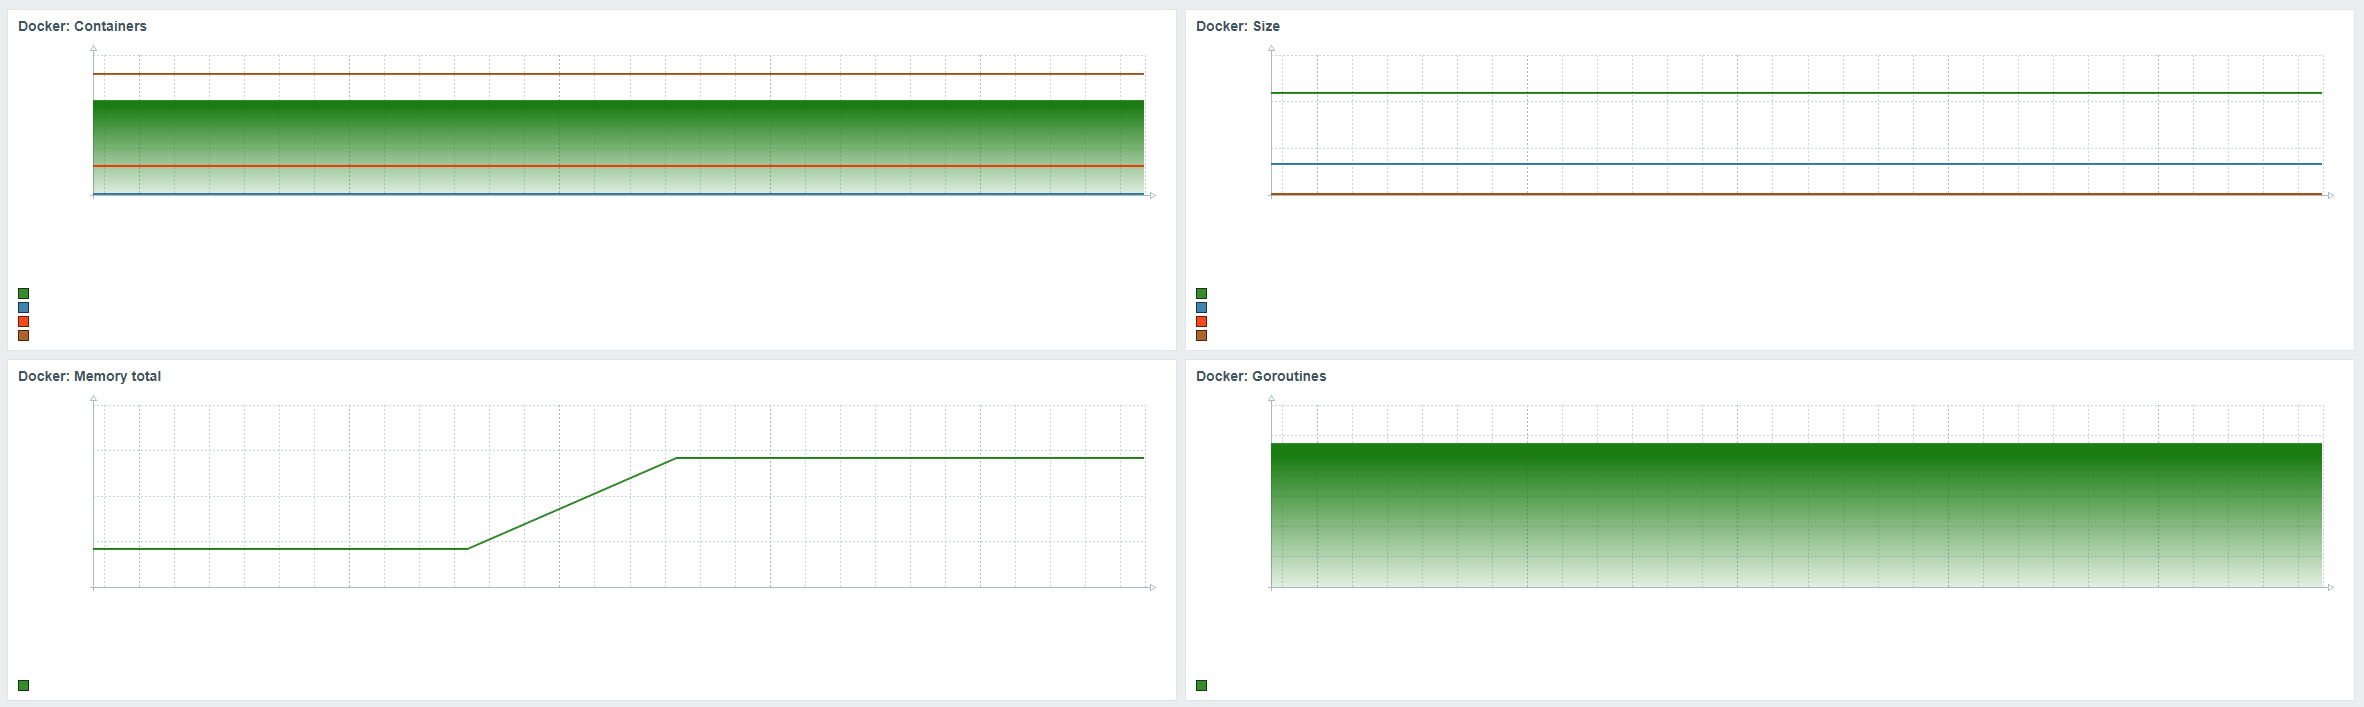The height and width of the screenshot is (707, 2364).
Task: Click the green filled area in Goroutines graph
Action: pyautogui.click(x=1796, y=515)
